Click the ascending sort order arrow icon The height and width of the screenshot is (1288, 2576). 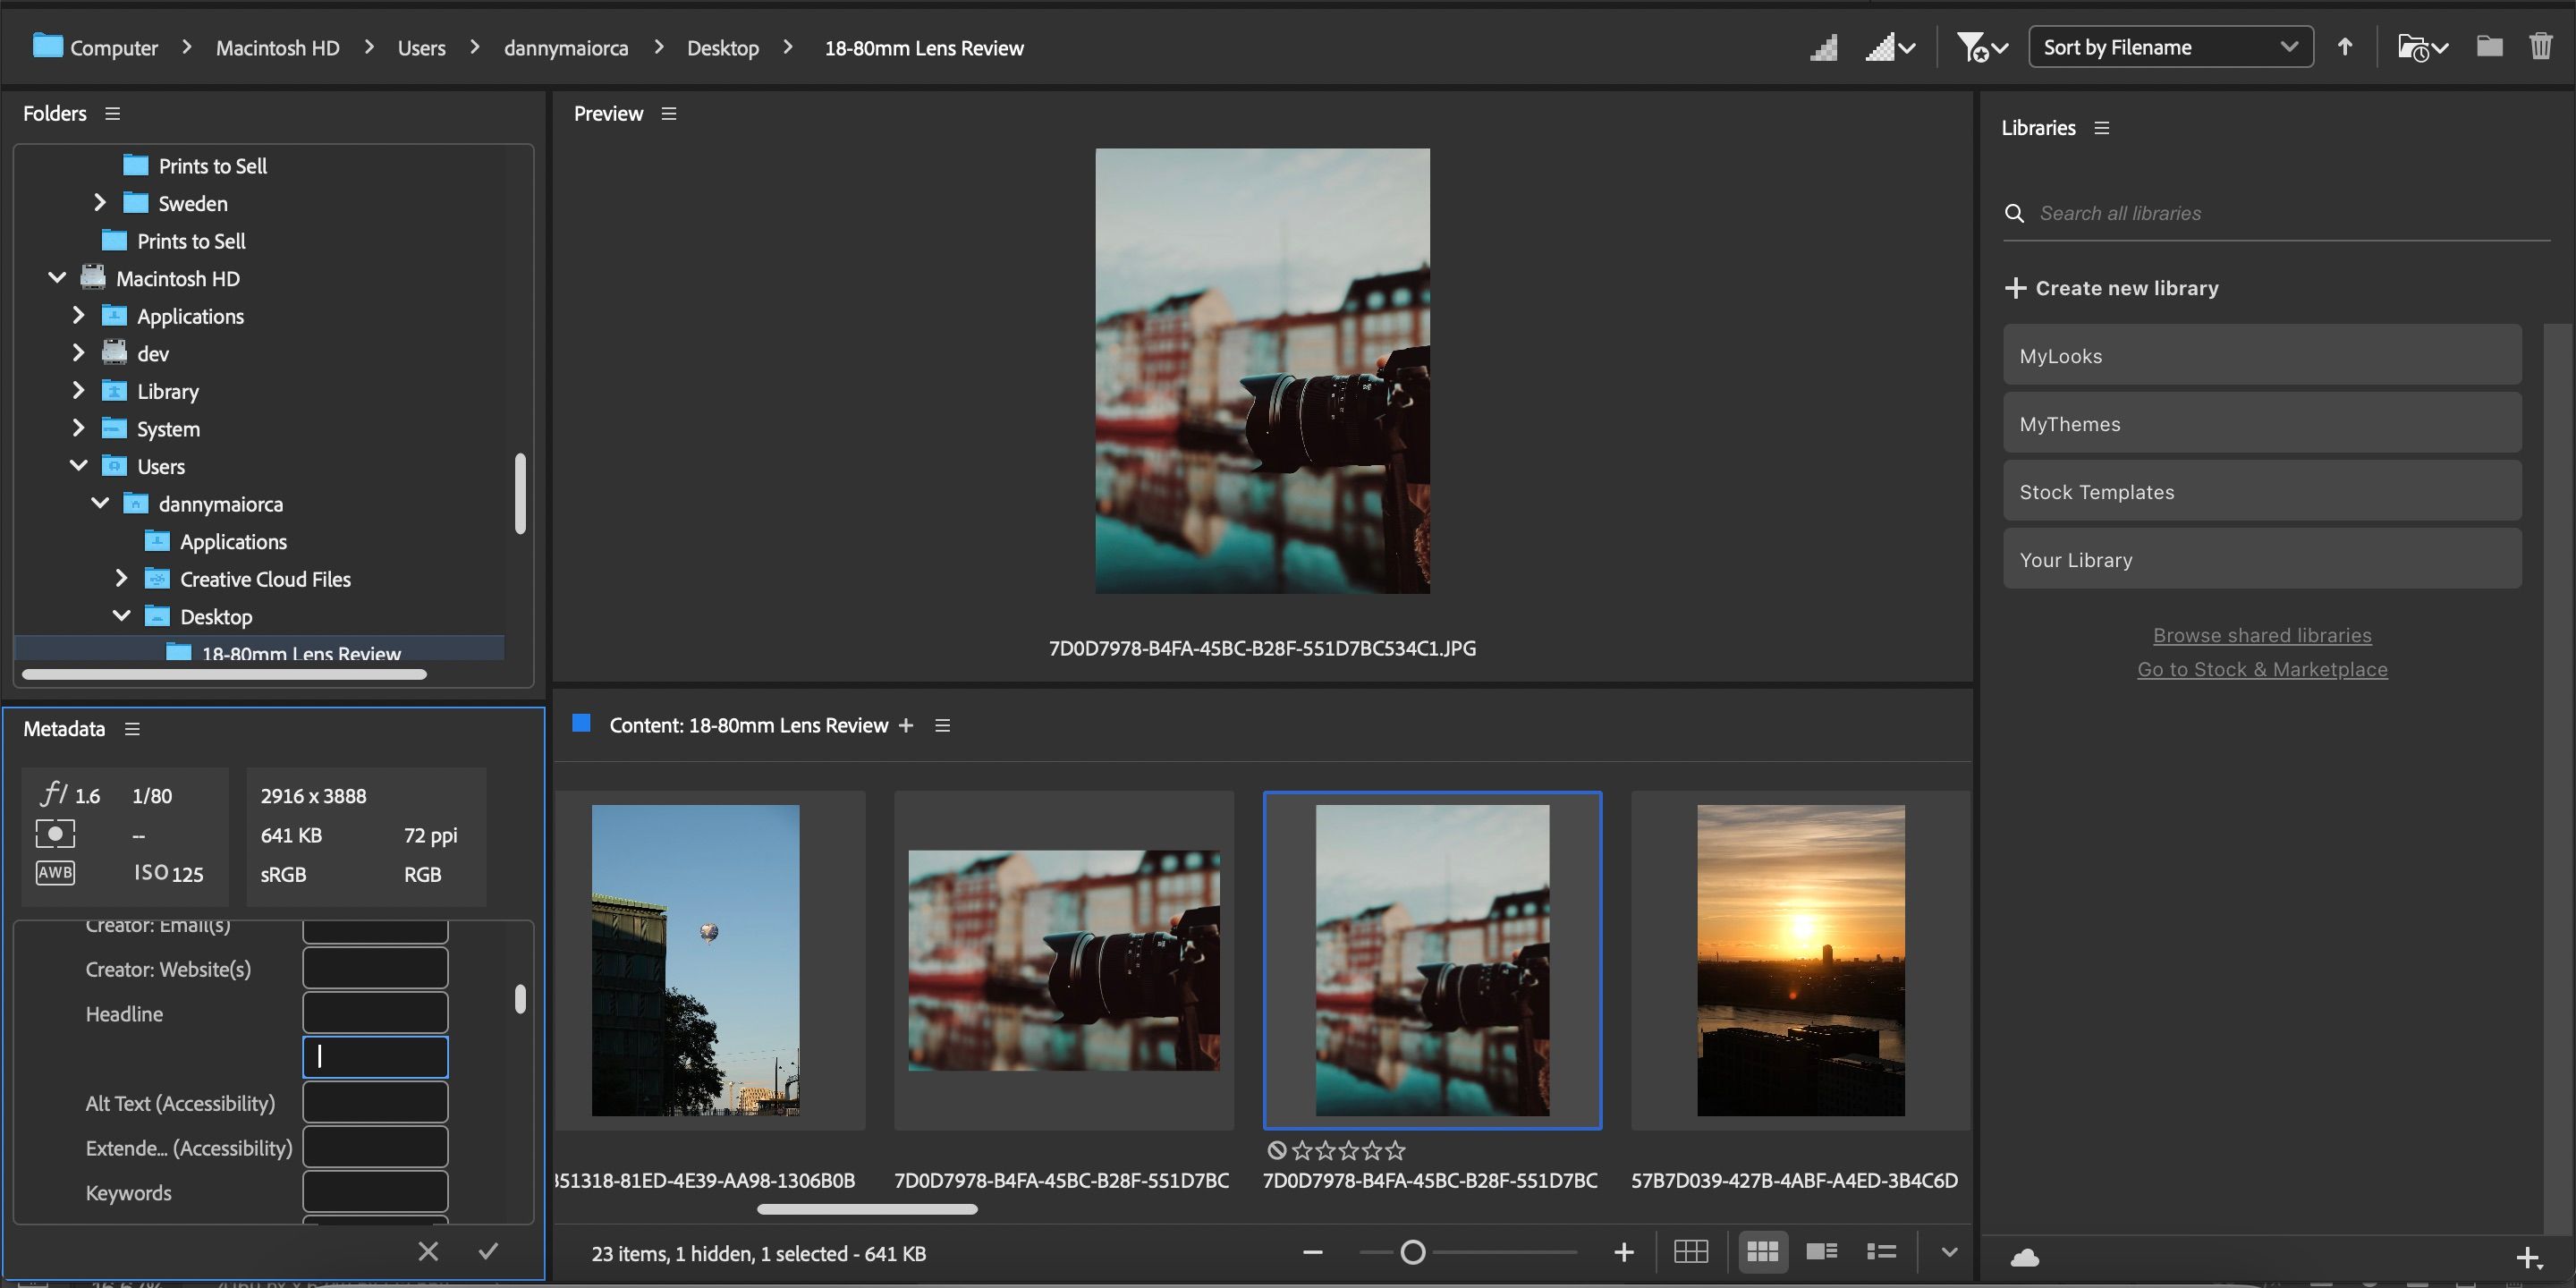(x=2345, y=47)
